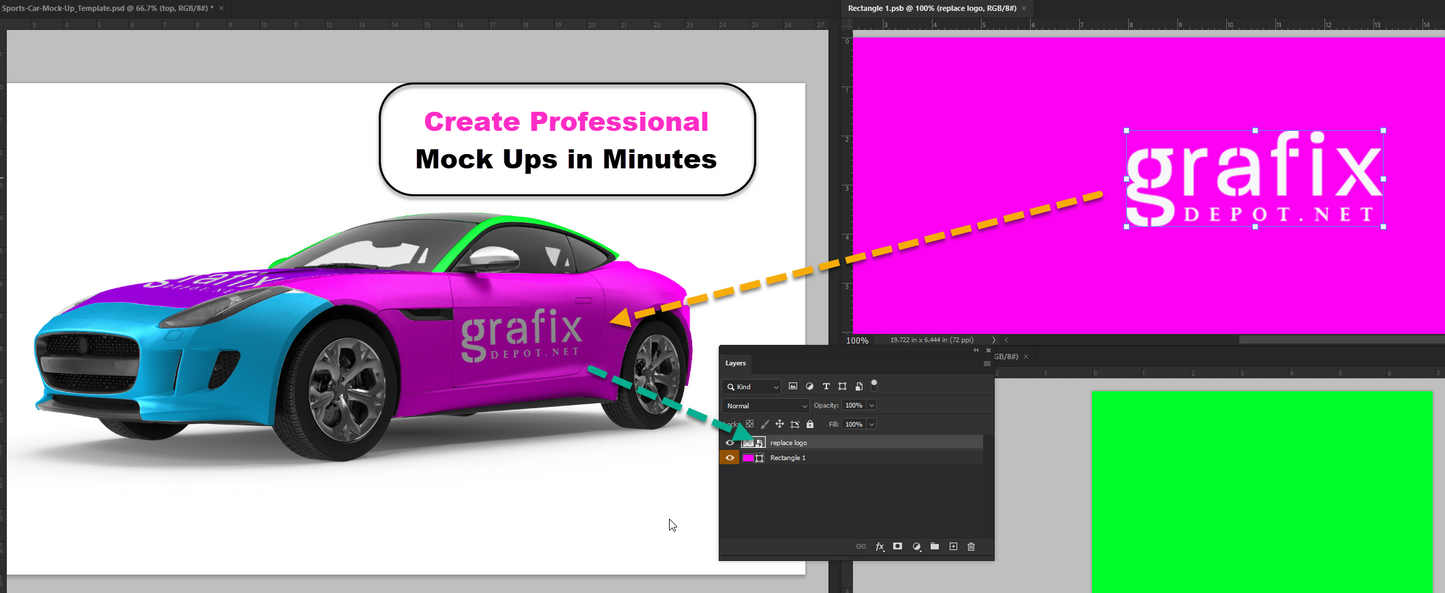Click the lock all attributes padlock icon

[810, 424]
